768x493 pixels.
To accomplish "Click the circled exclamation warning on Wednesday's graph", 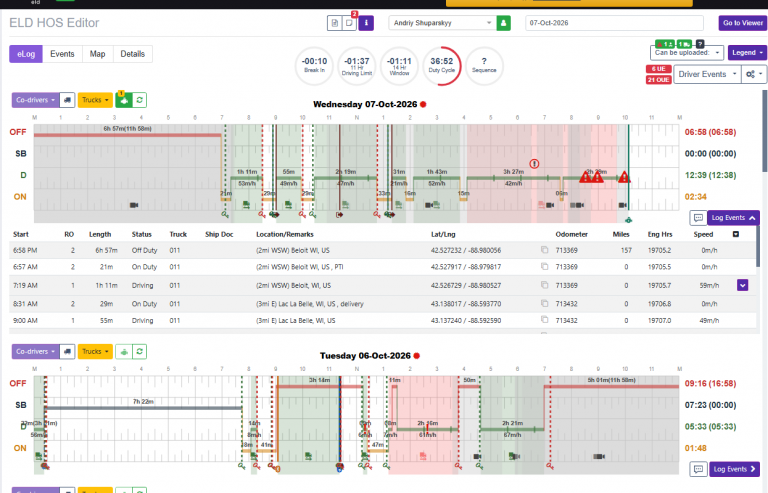I will point(534,164).
